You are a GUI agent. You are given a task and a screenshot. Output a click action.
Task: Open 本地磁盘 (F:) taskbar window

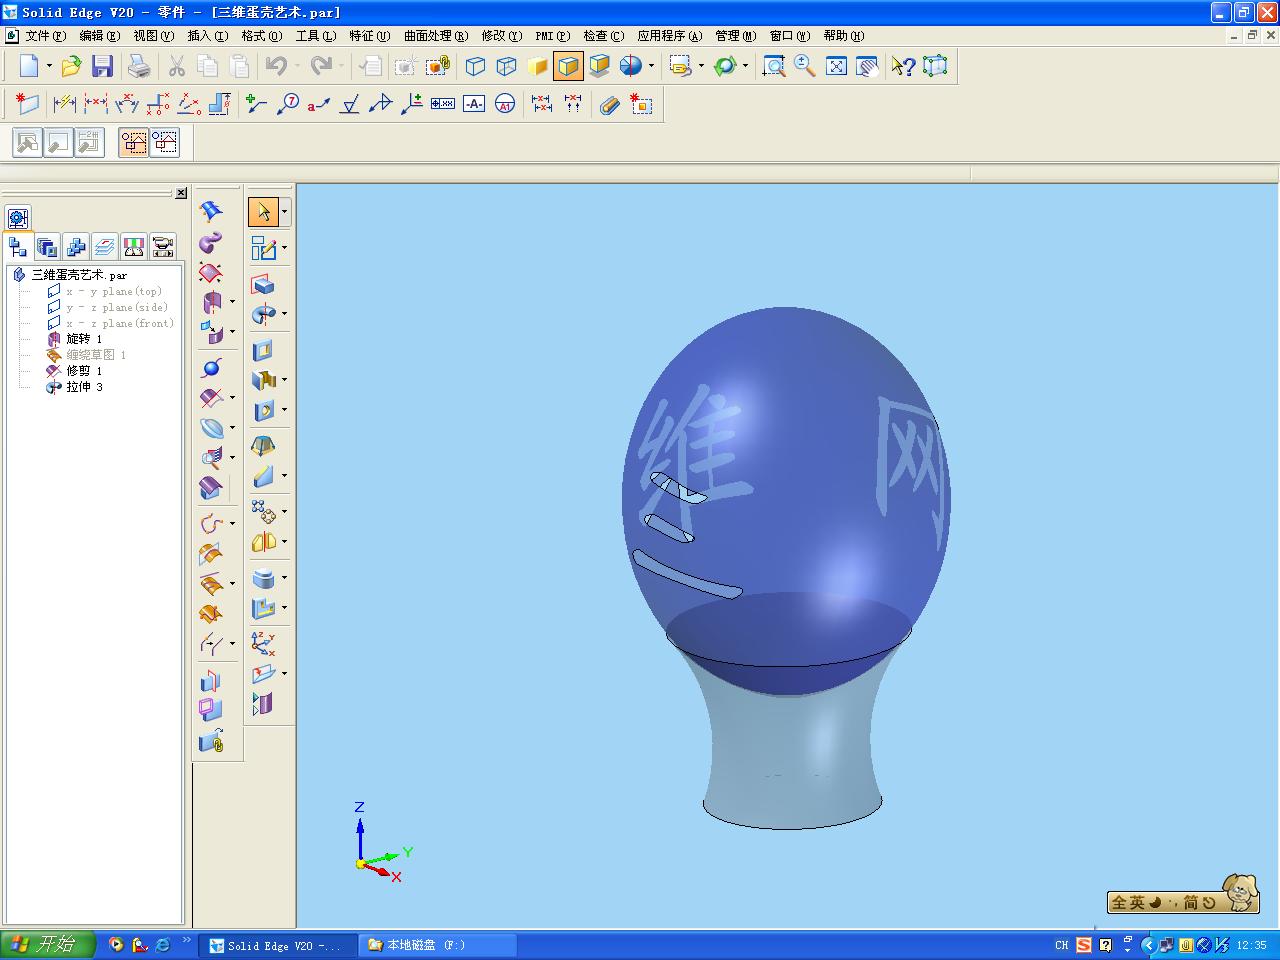[437, 945]
